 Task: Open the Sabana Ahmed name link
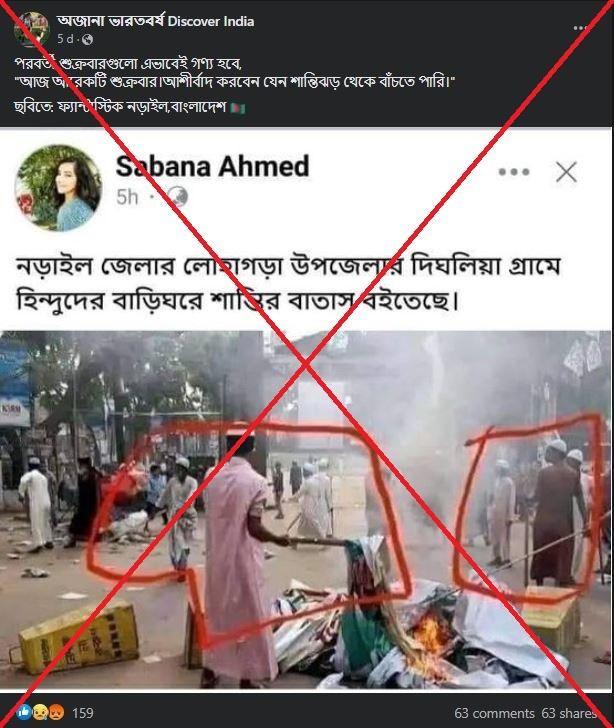[x=212, y=166]
